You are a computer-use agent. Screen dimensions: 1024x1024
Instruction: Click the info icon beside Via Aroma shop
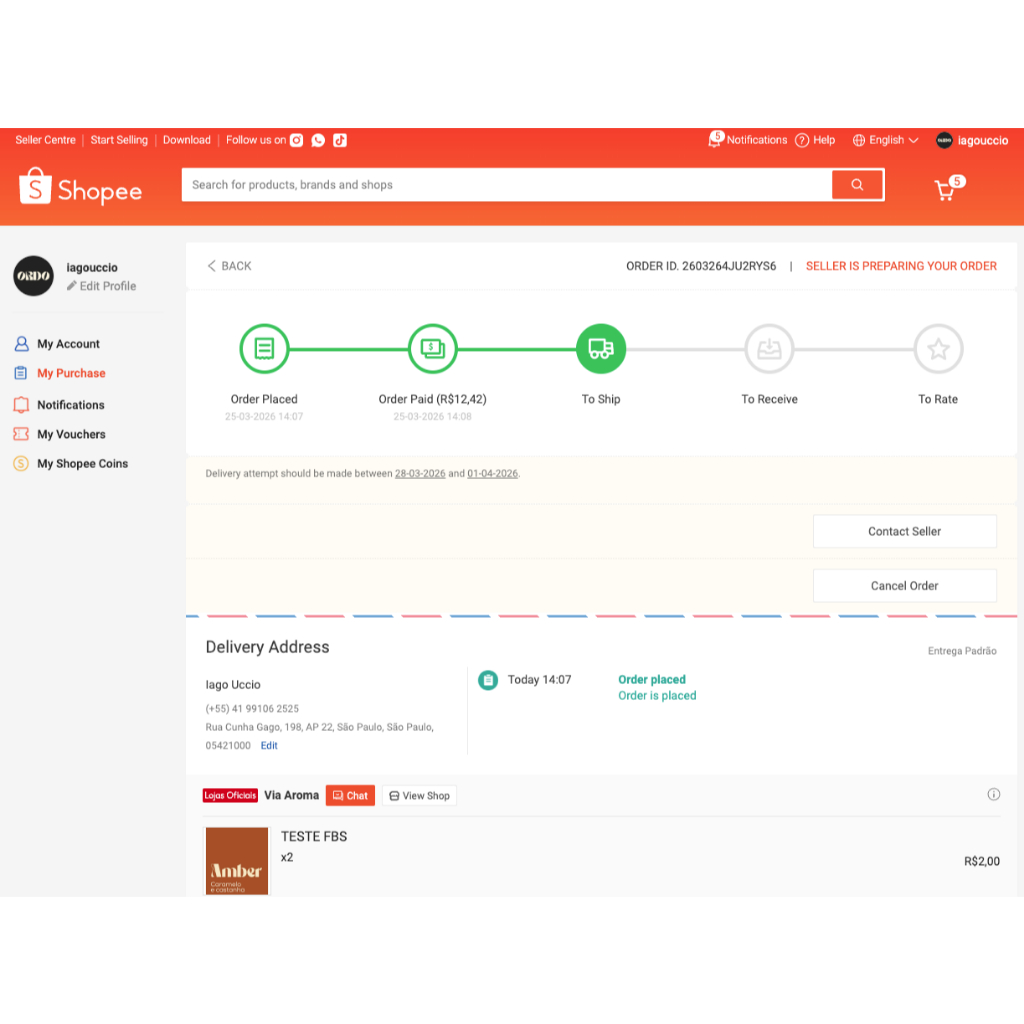pos(993,794)
